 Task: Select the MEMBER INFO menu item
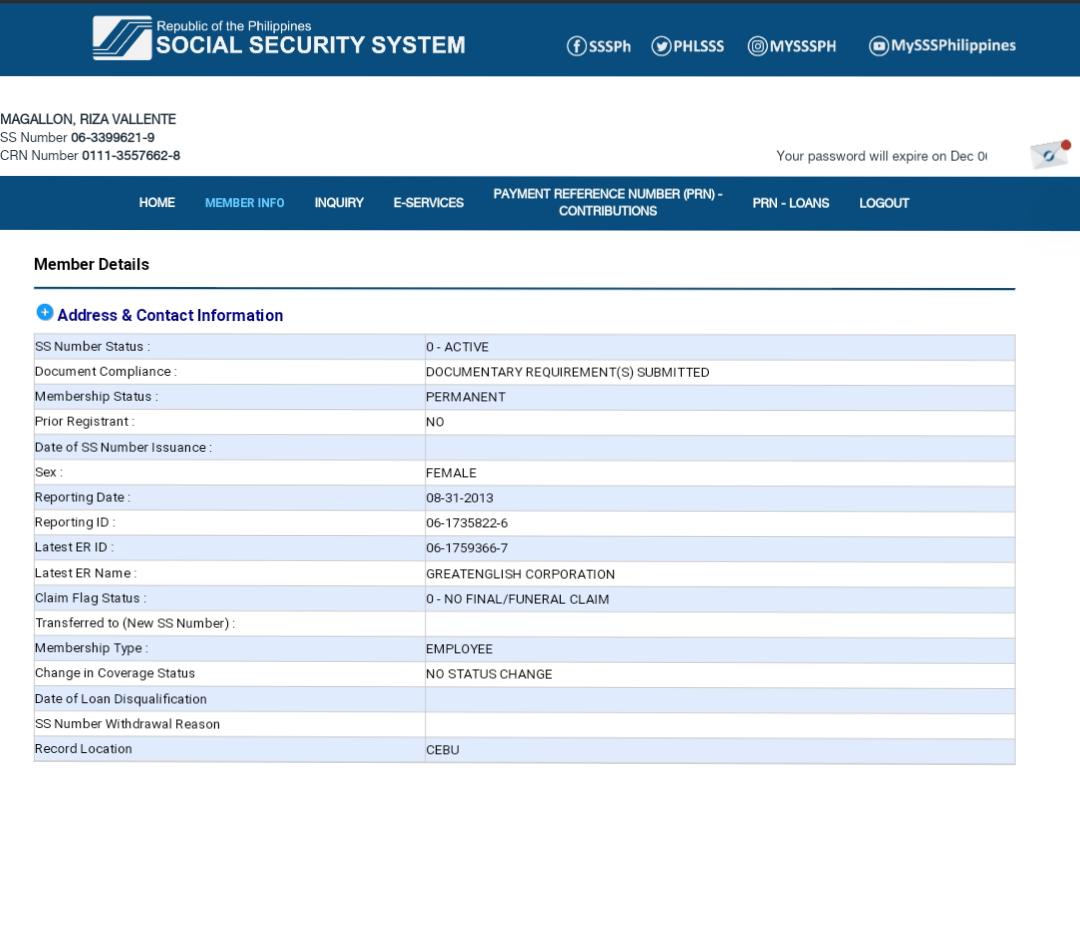point(244,203)
